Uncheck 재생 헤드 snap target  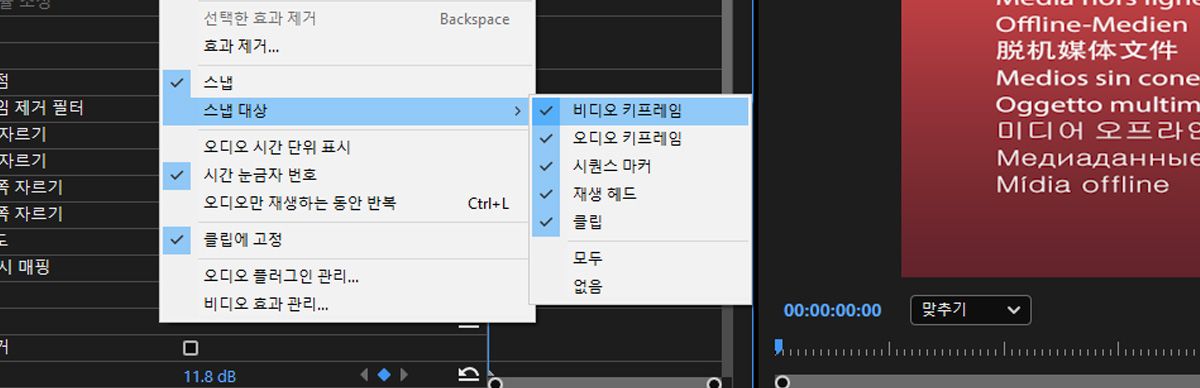pyautogui.click(x=640, y=194)
